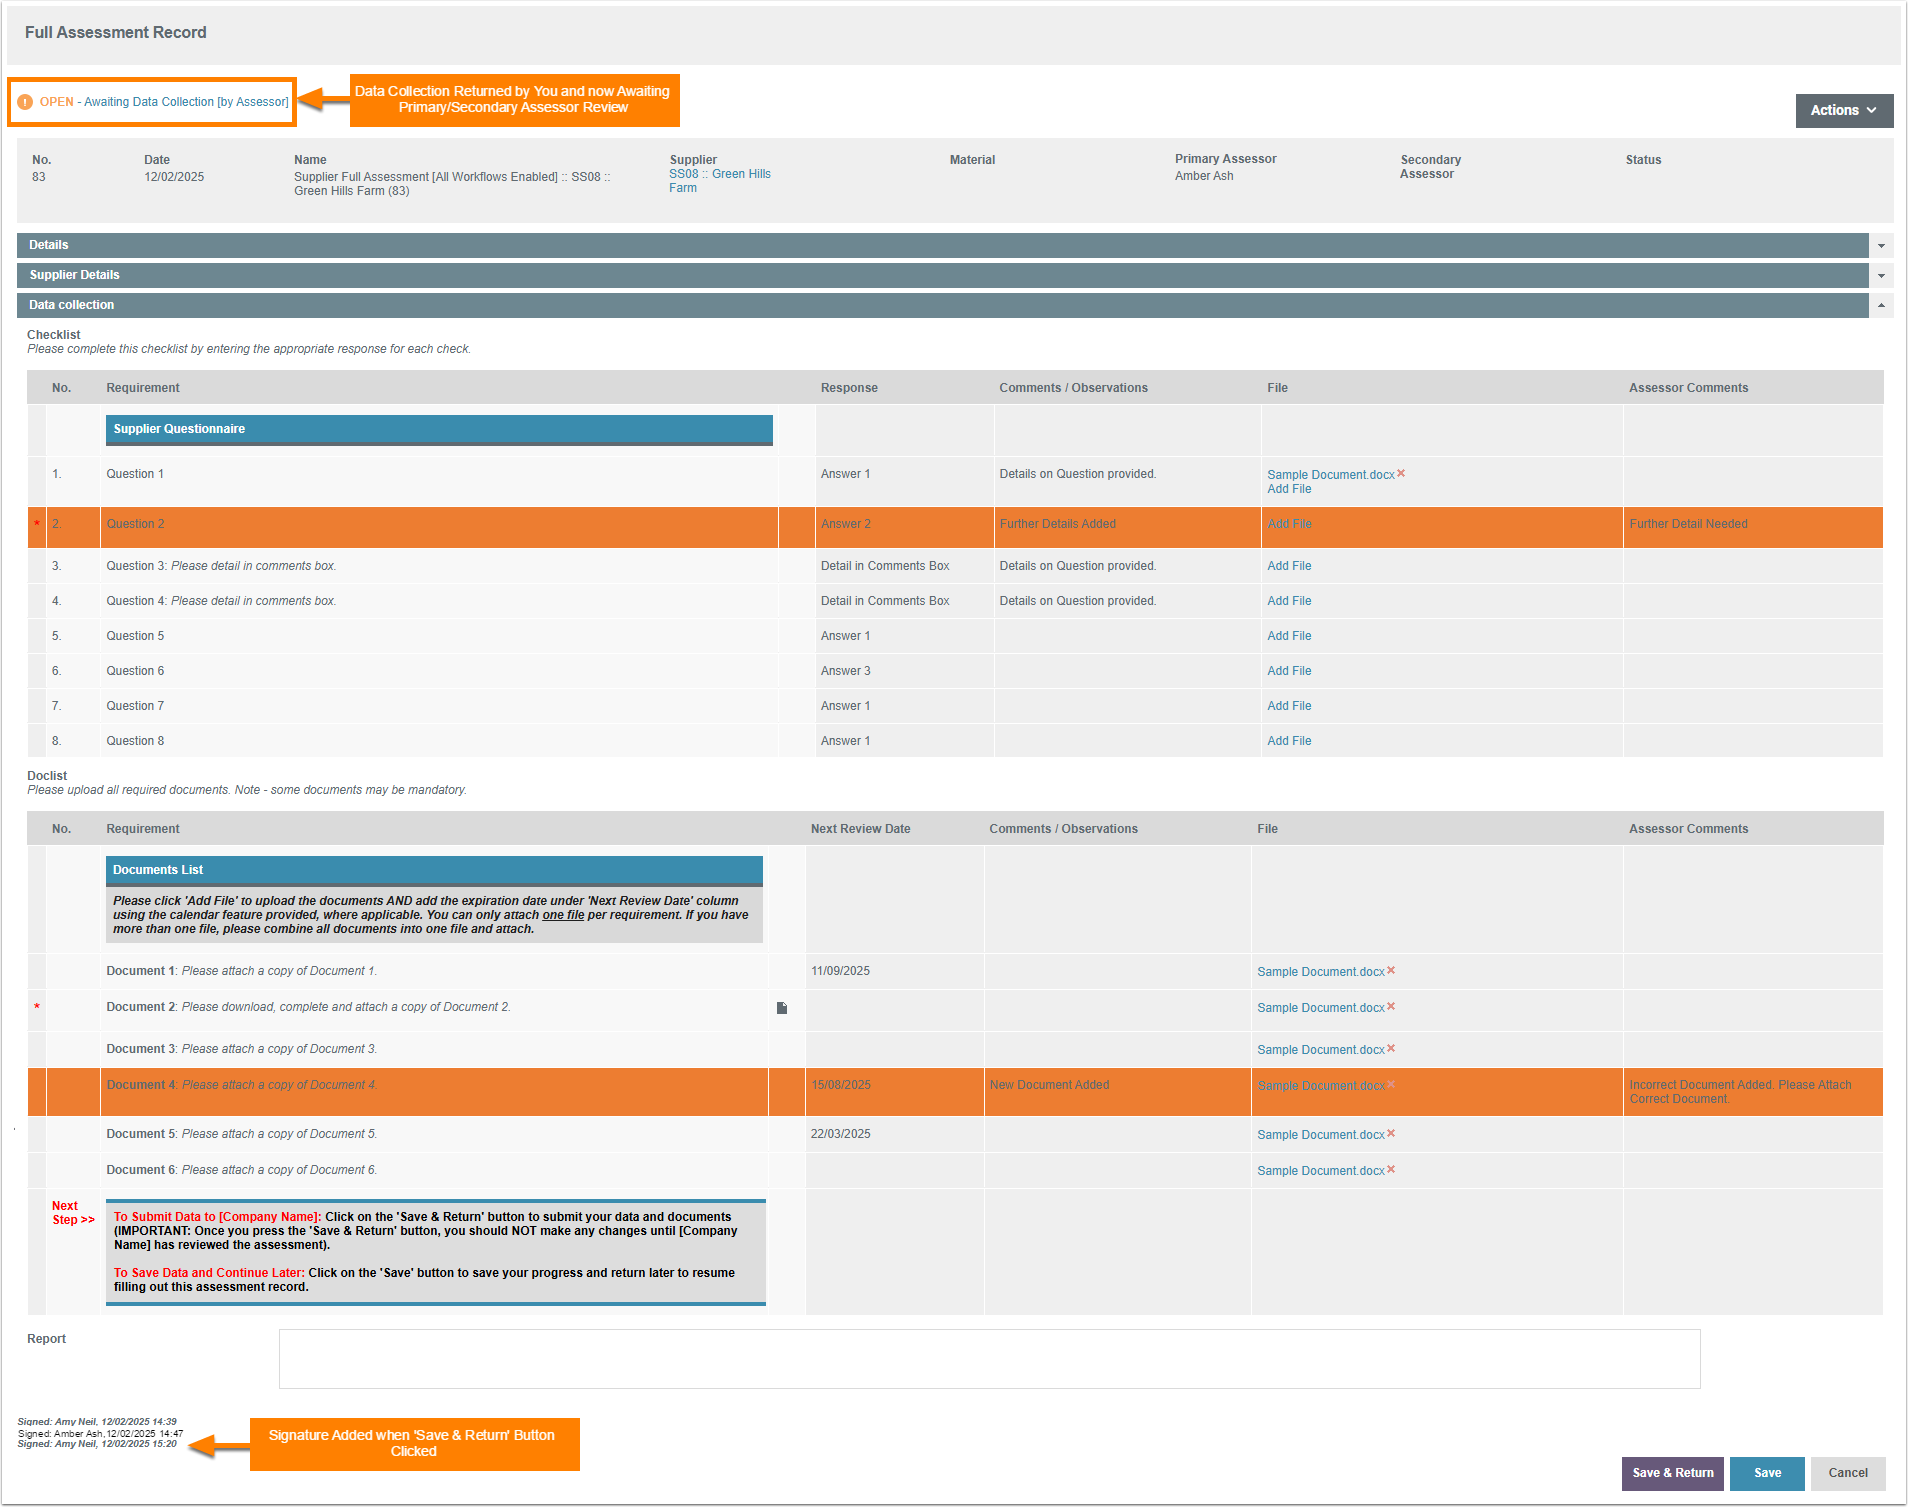
Task: Open the Actions dropdown menu
Action: [1843, 110]
